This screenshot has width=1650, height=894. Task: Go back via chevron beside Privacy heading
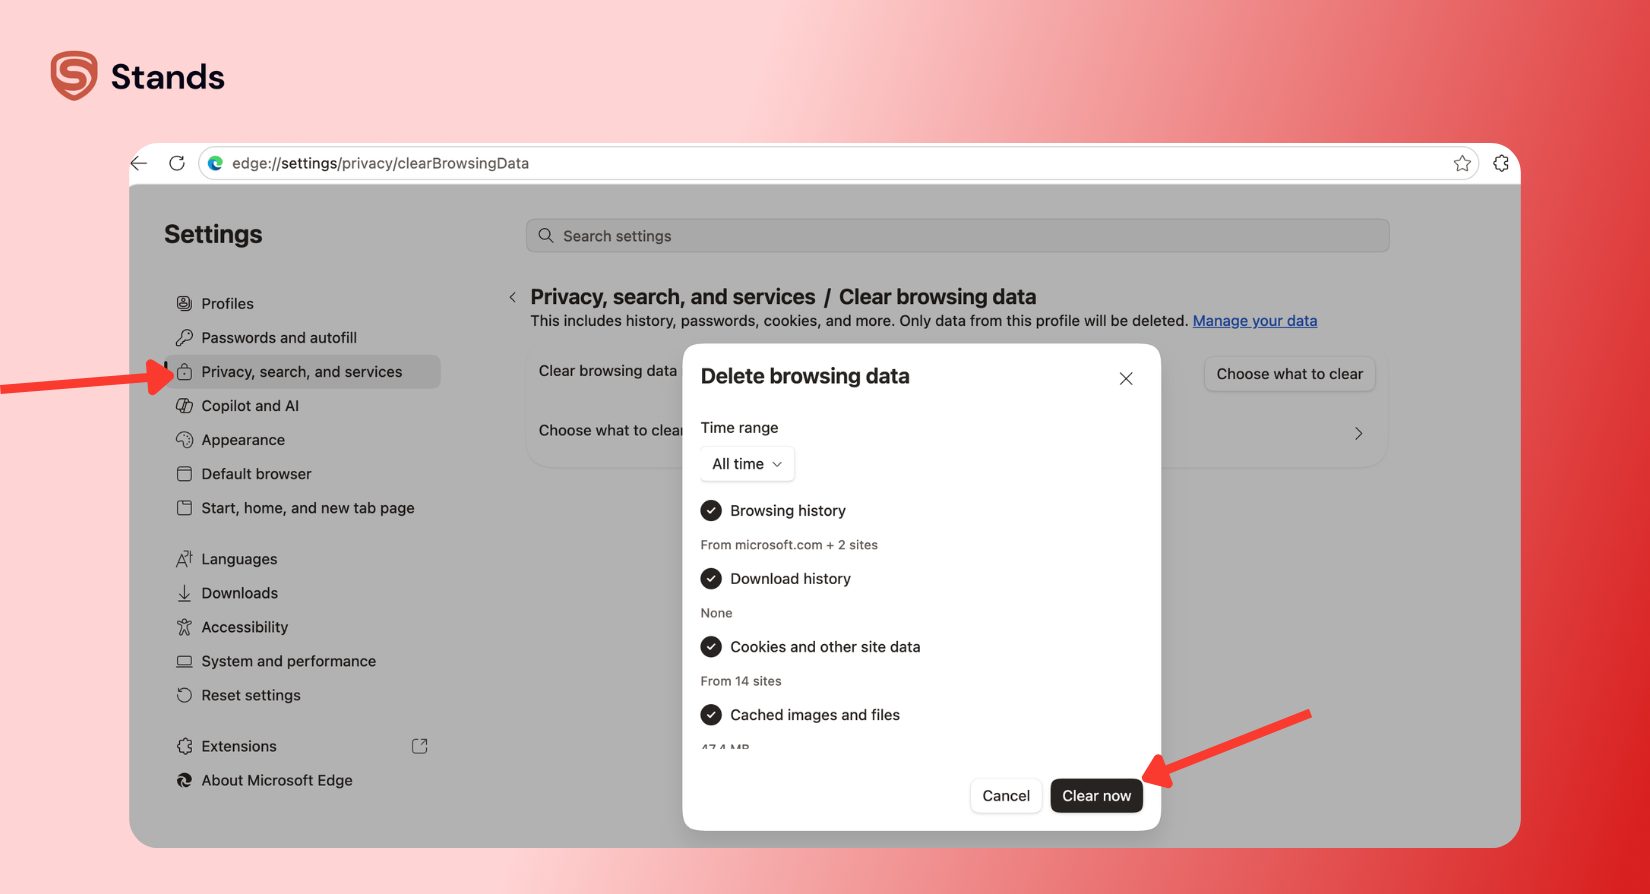[513, 297]
